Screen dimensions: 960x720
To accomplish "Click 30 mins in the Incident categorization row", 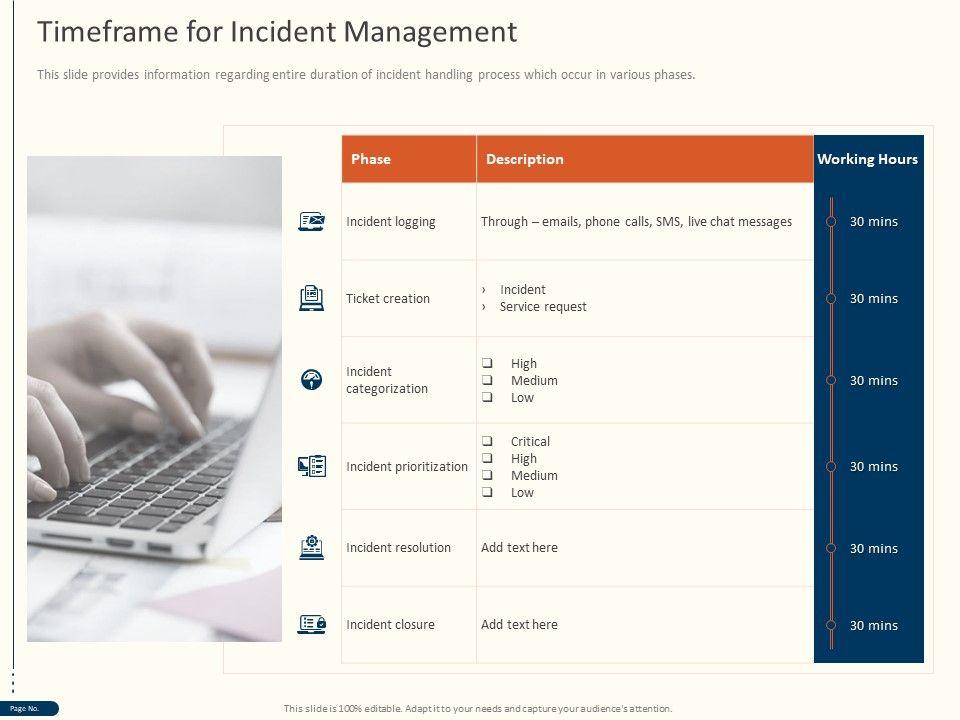I will [x=874, y=381].
